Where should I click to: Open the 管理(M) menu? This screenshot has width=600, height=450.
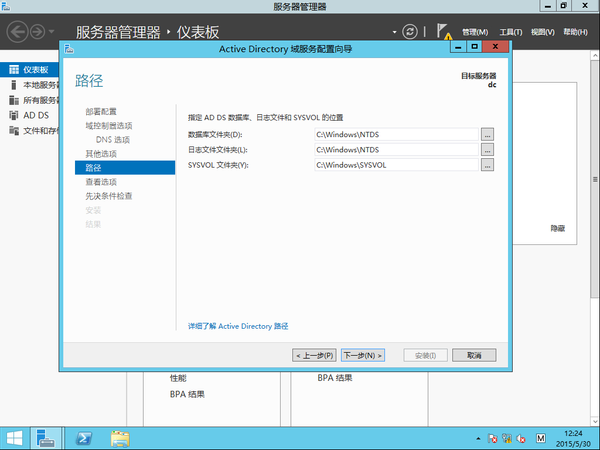point(475,32)
